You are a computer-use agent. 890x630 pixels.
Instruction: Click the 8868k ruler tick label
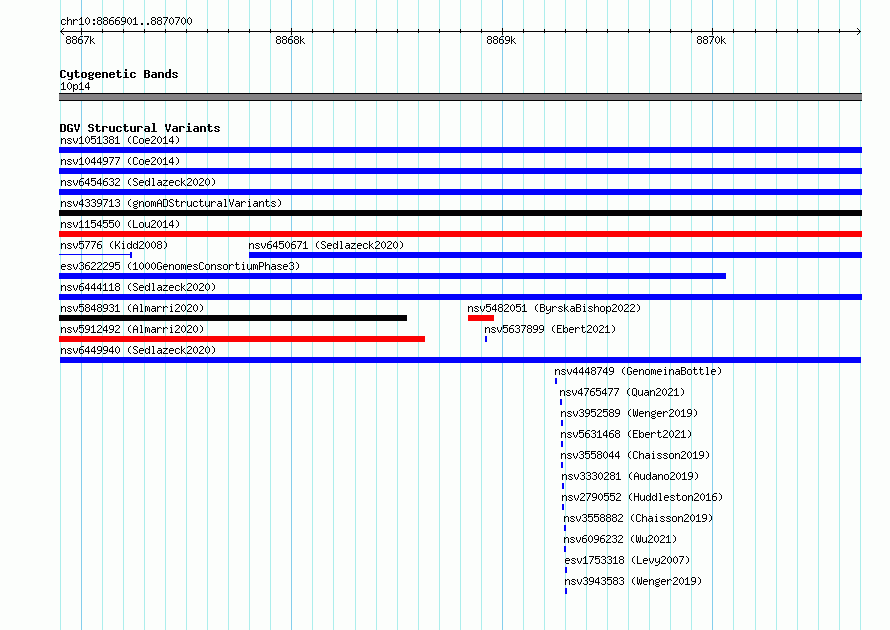pos(290,40)
